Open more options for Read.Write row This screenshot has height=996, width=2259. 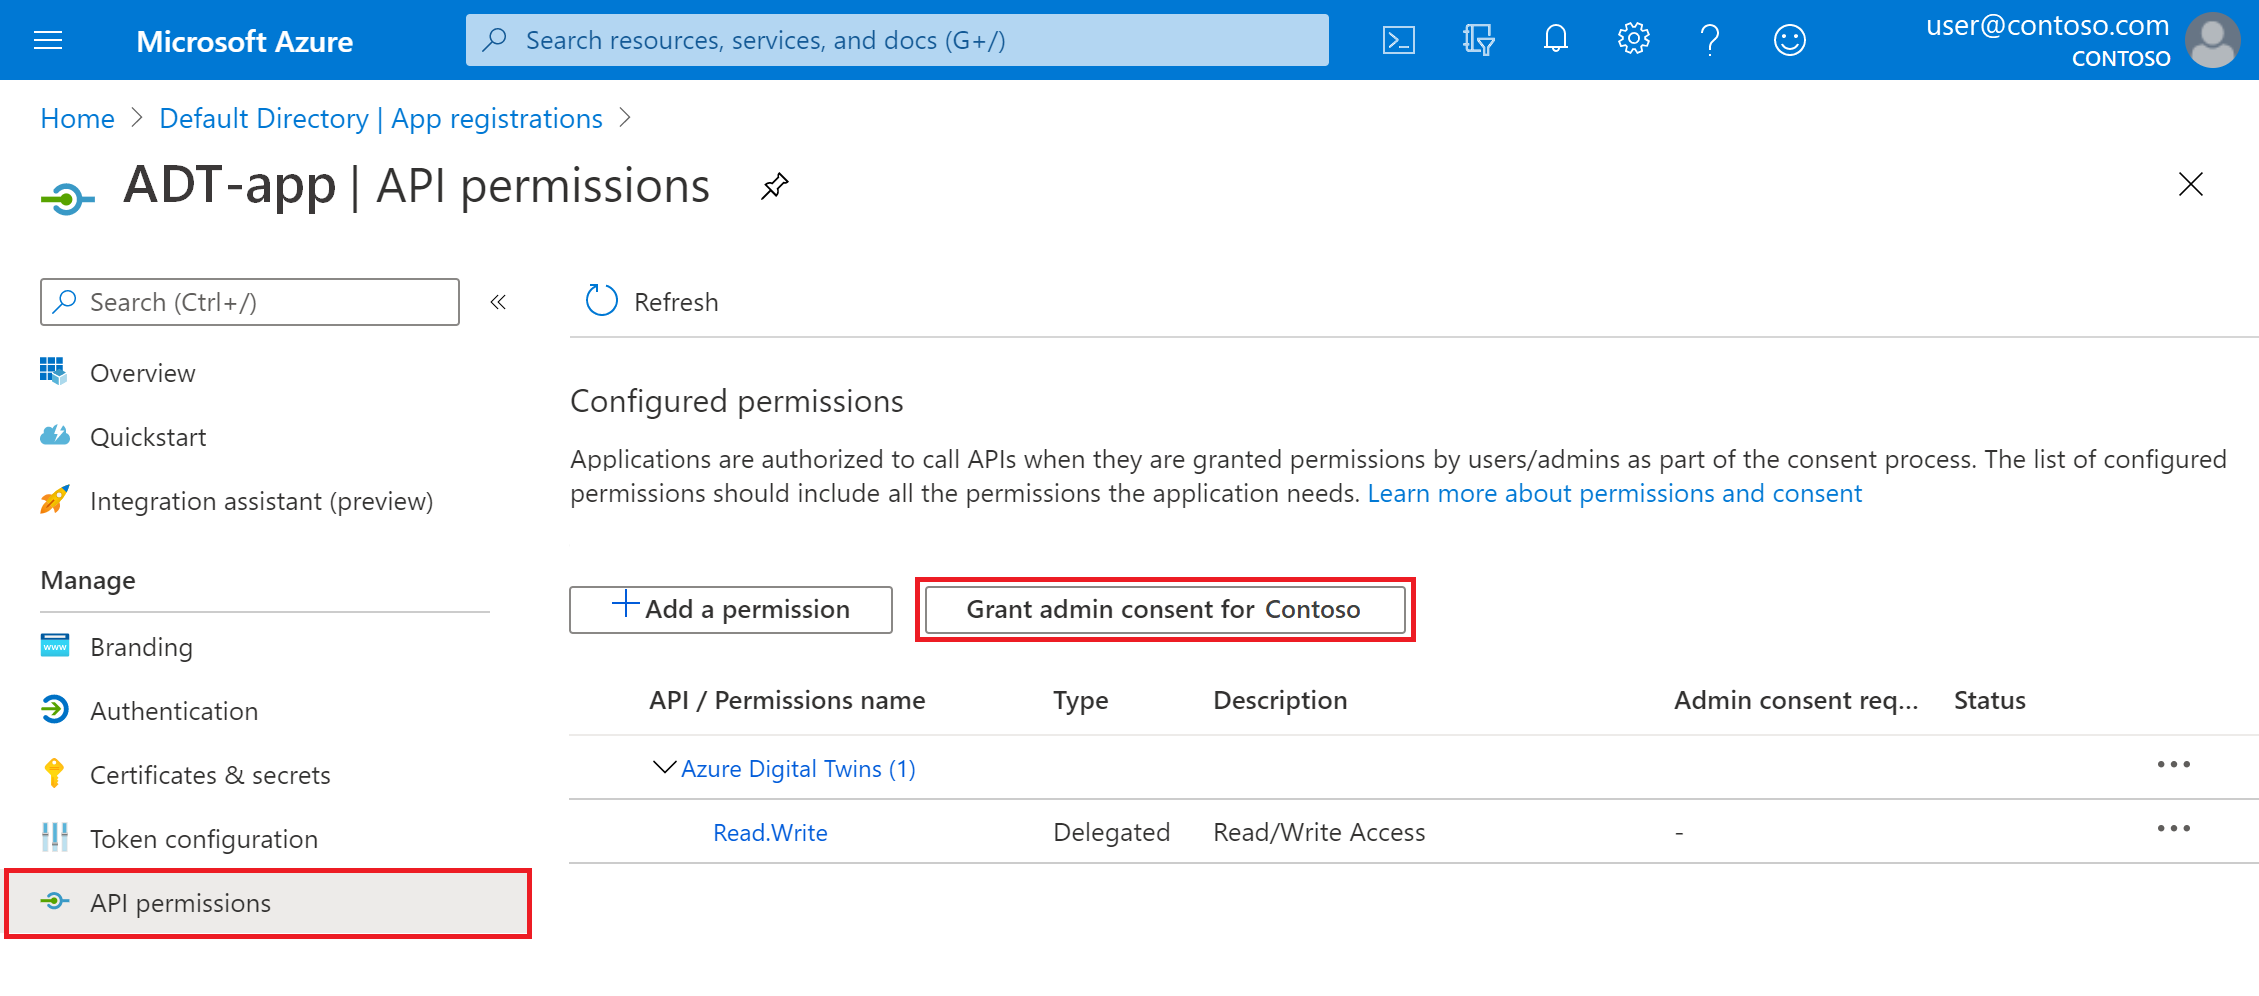coord(2173,829)
